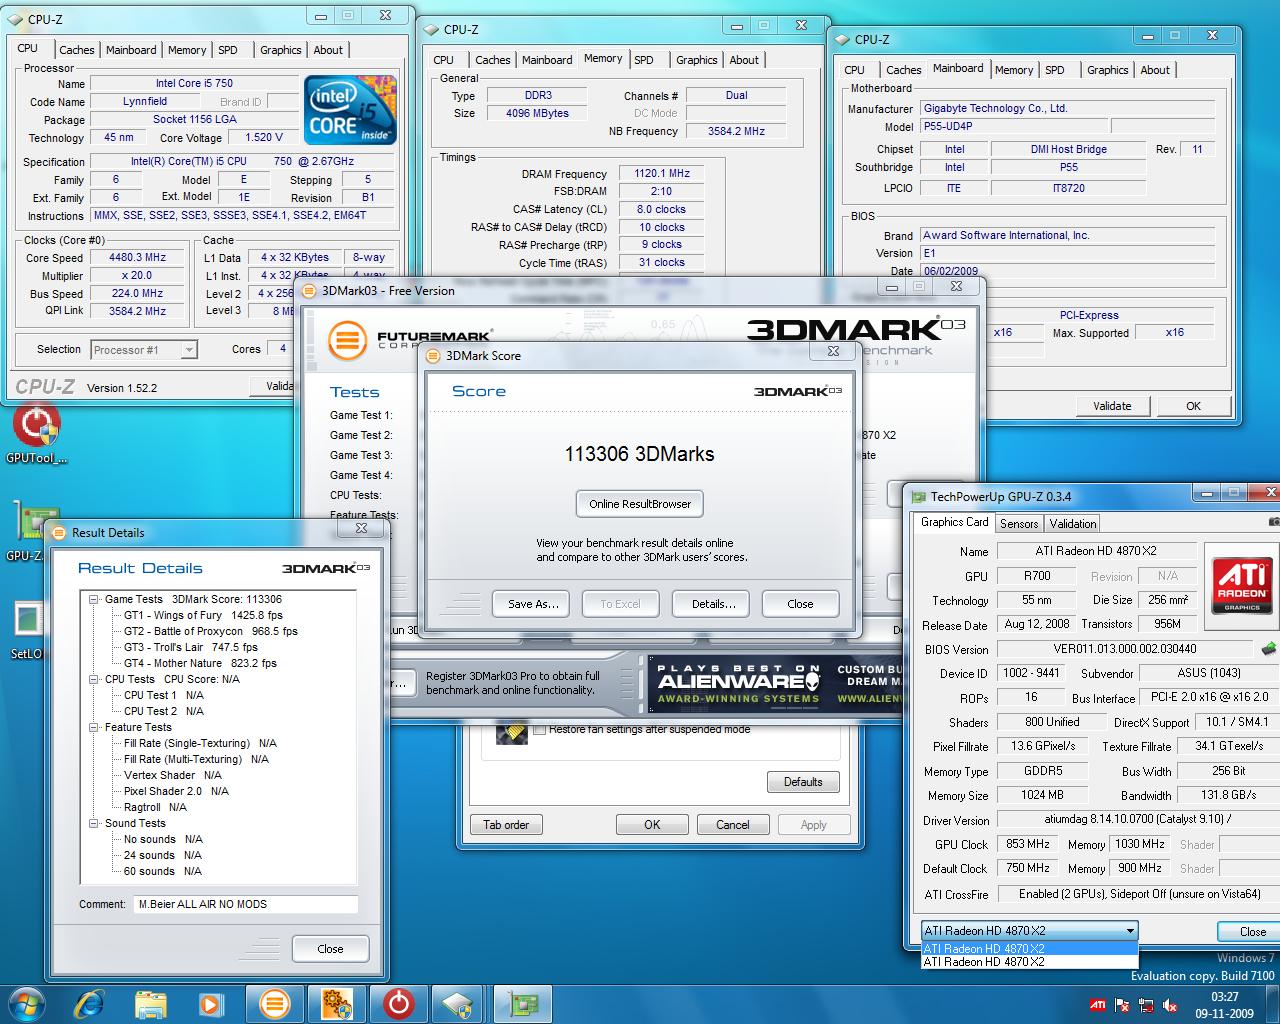Viewport: 1280px width, 1024px height.
Task: Click Close in the Result Details window
Action: click(x=330, y=949)
